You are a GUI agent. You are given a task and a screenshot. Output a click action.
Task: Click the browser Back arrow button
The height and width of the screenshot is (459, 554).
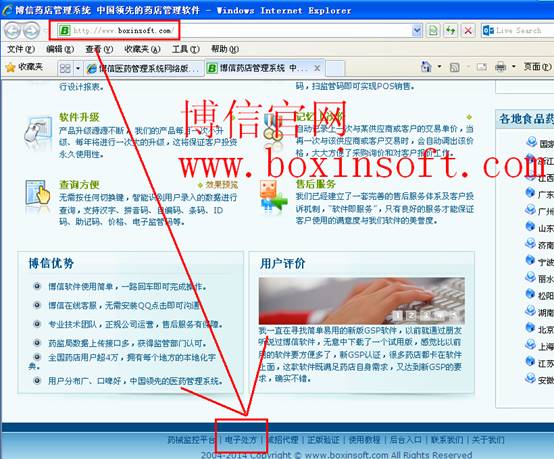[13, 31]
